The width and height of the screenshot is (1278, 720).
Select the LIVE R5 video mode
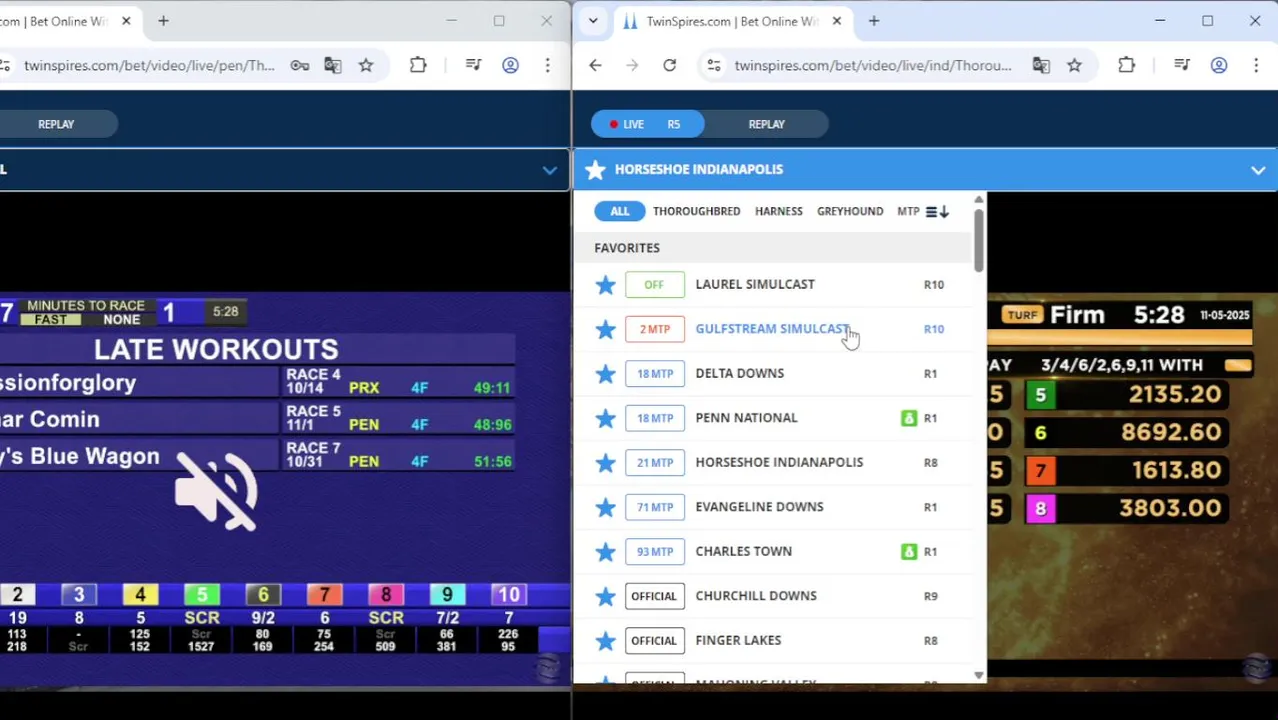(647, 124)
